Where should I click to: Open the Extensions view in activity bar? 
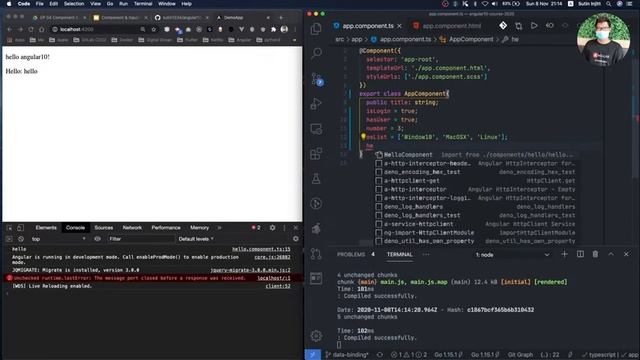316,154
